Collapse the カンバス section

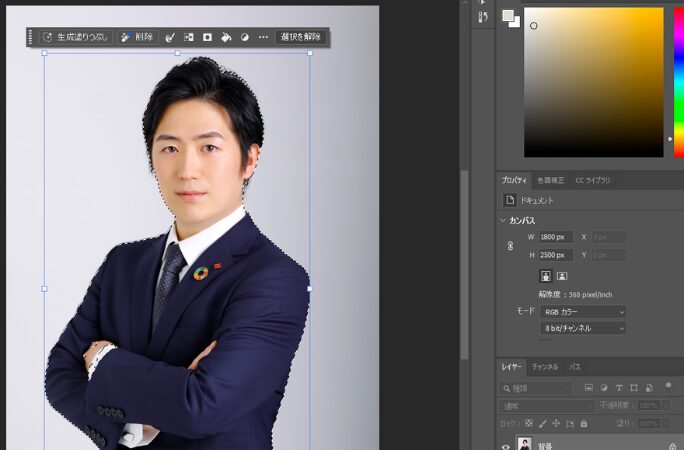(x=503, y=220)
